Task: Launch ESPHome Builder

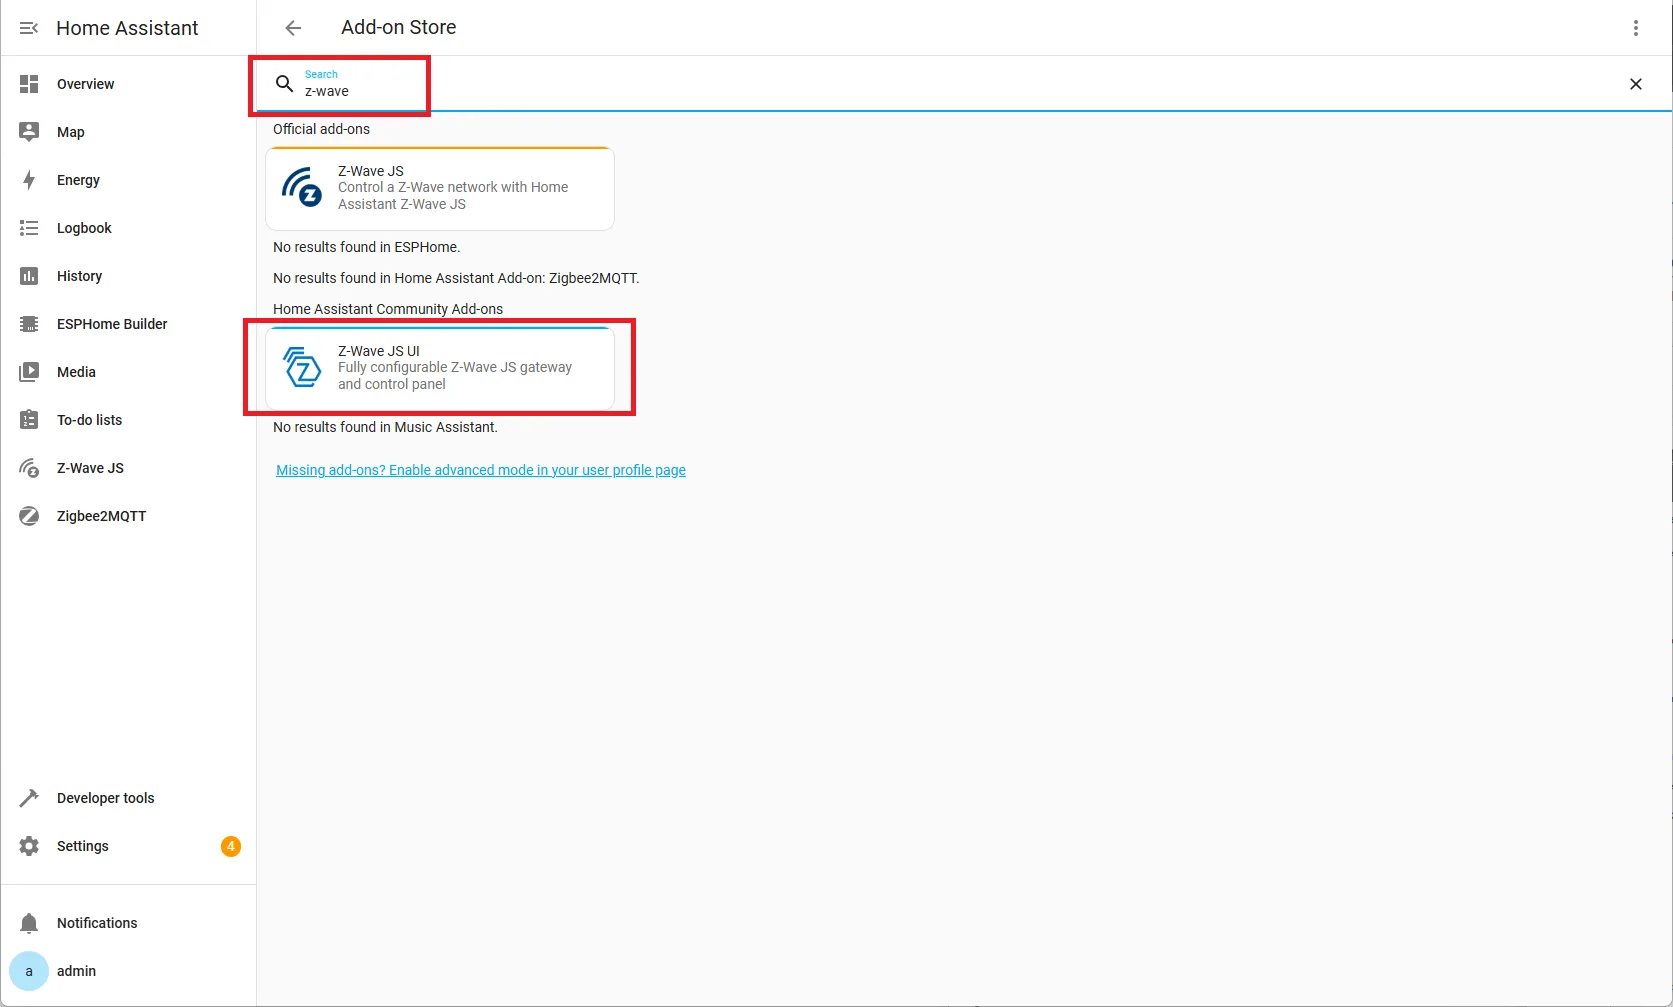Action: [x=111, y=324]
